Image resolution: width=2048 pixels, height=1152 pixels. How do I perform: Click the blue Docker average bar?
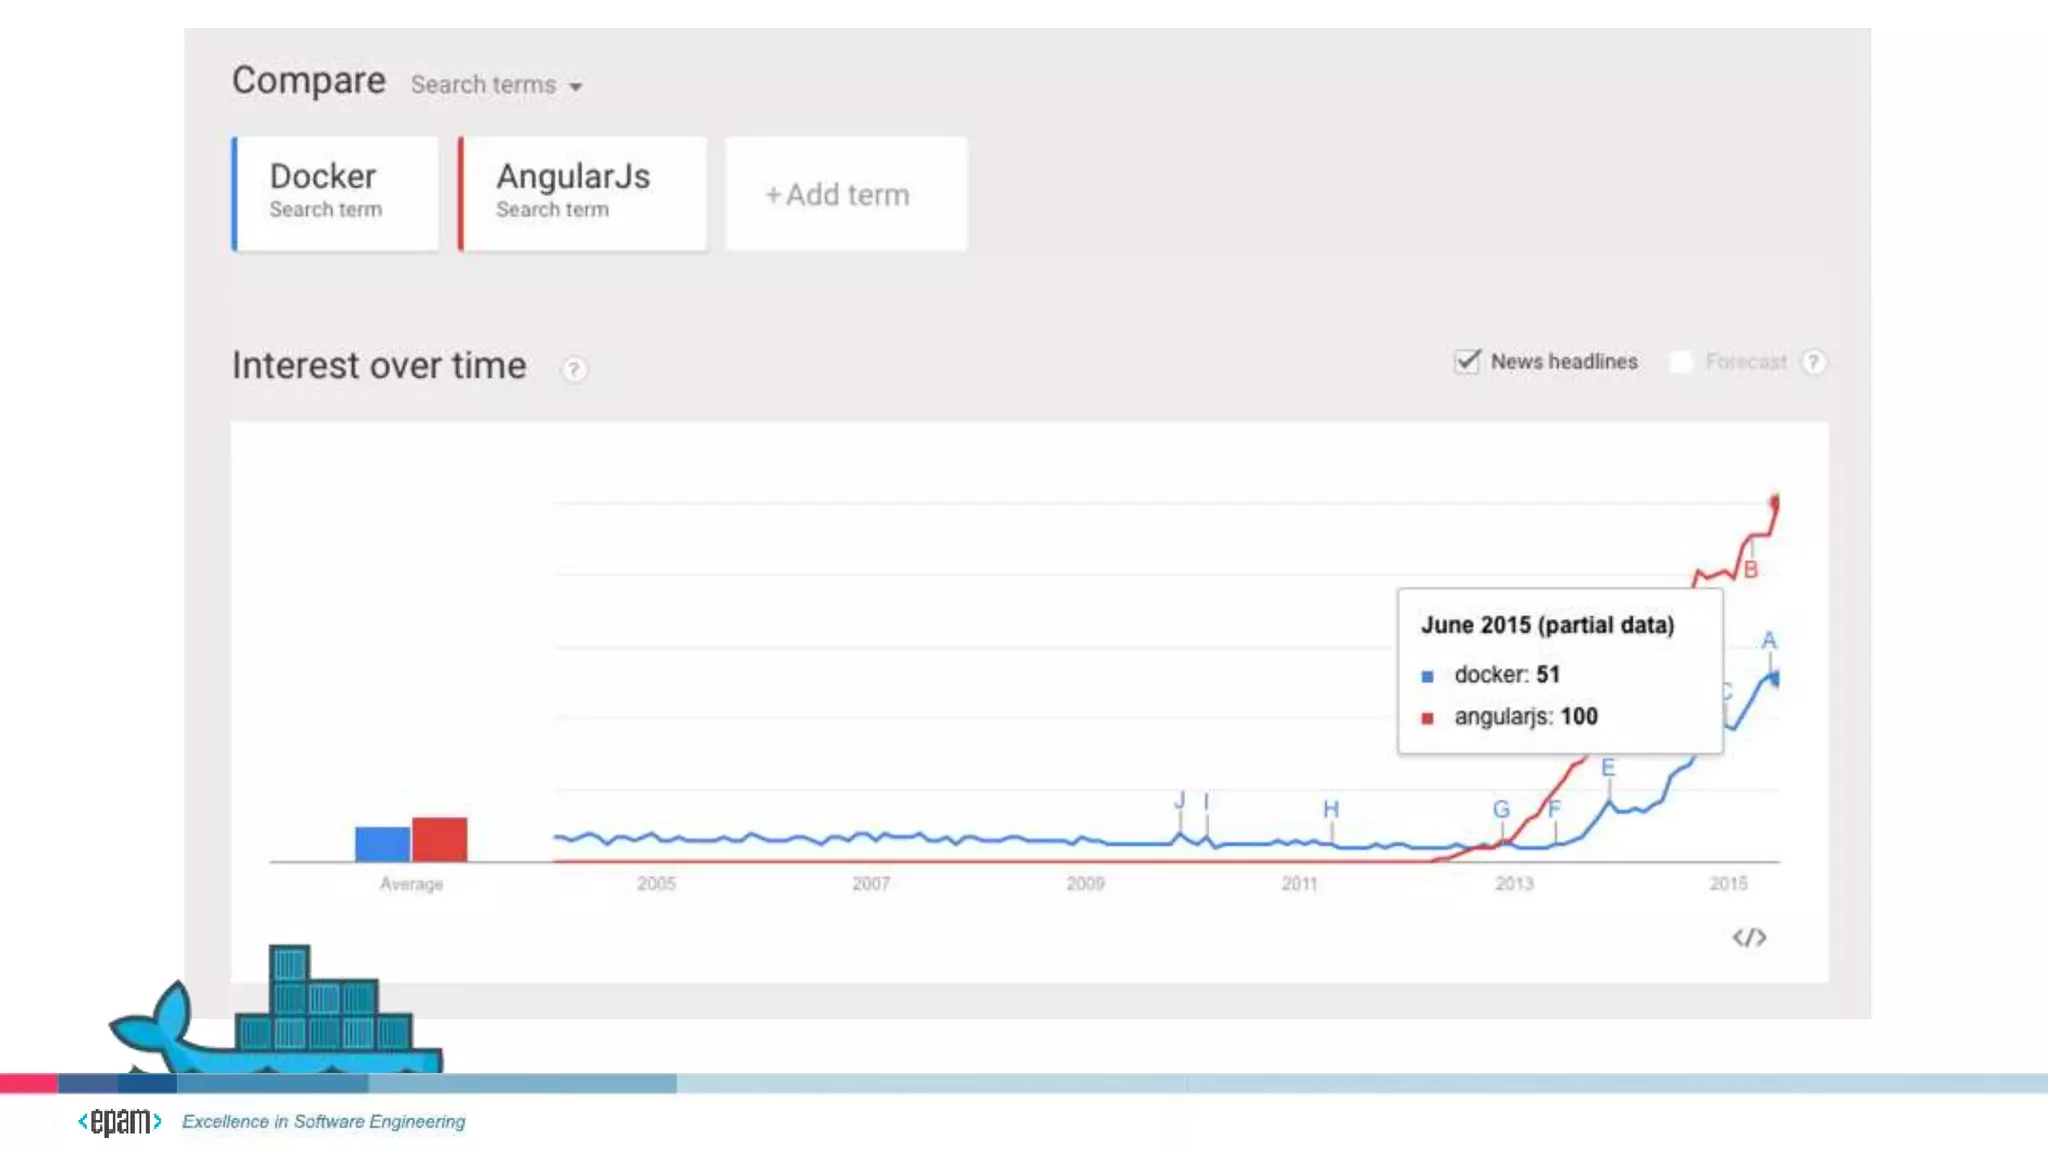[x=382, y=844]
